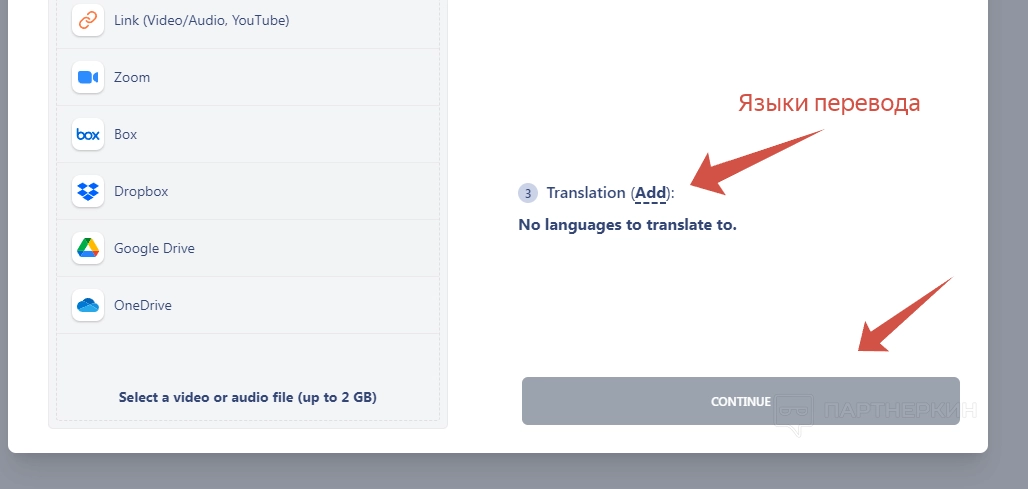Pick the OneDrive text label
Viewport: 1028px width, 489px height.
click(143, 305)
